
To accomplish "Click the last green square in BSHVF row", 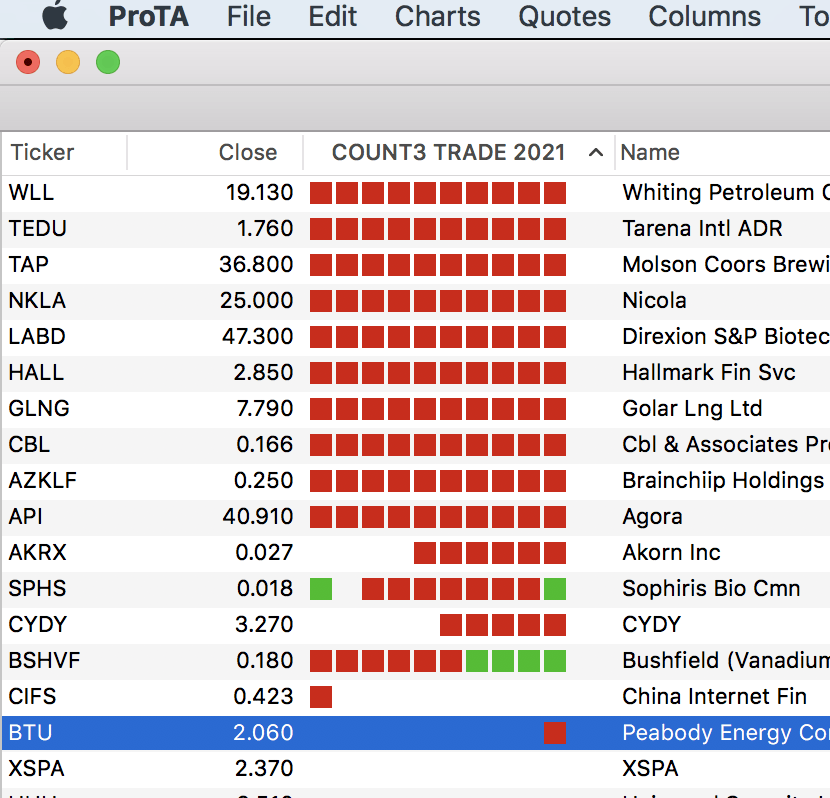I will pyautogui.click(x=555, y=661).
